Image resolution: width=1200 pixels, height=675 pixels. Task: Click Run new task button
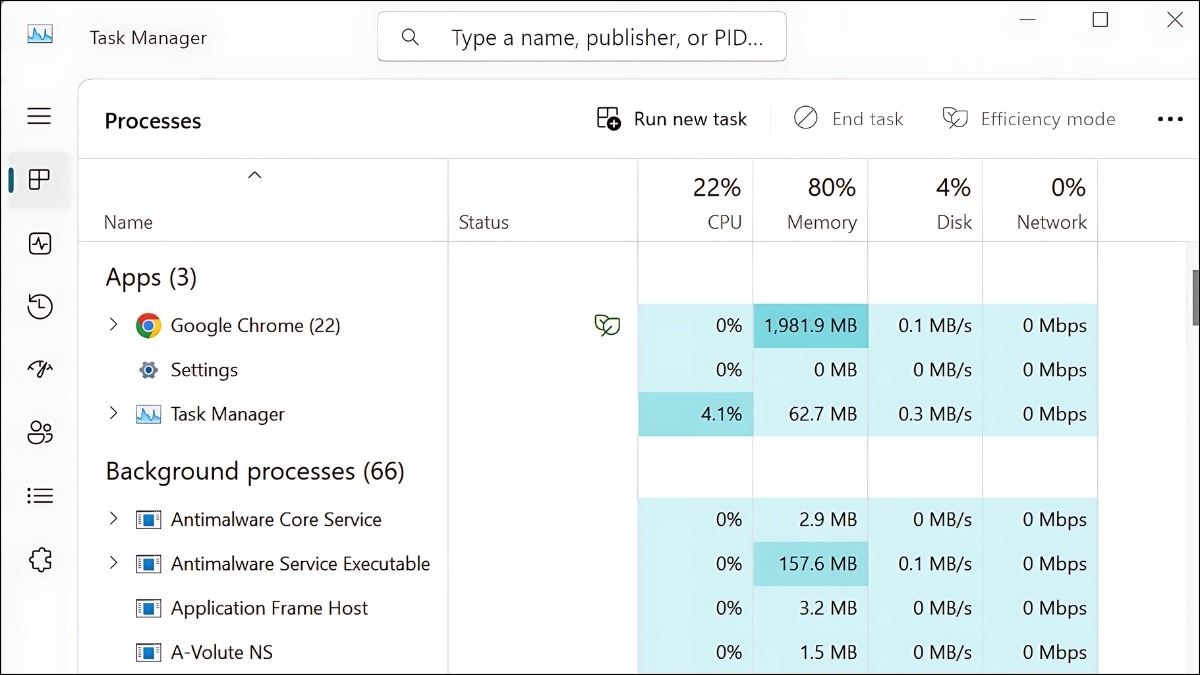pos(672,119)
